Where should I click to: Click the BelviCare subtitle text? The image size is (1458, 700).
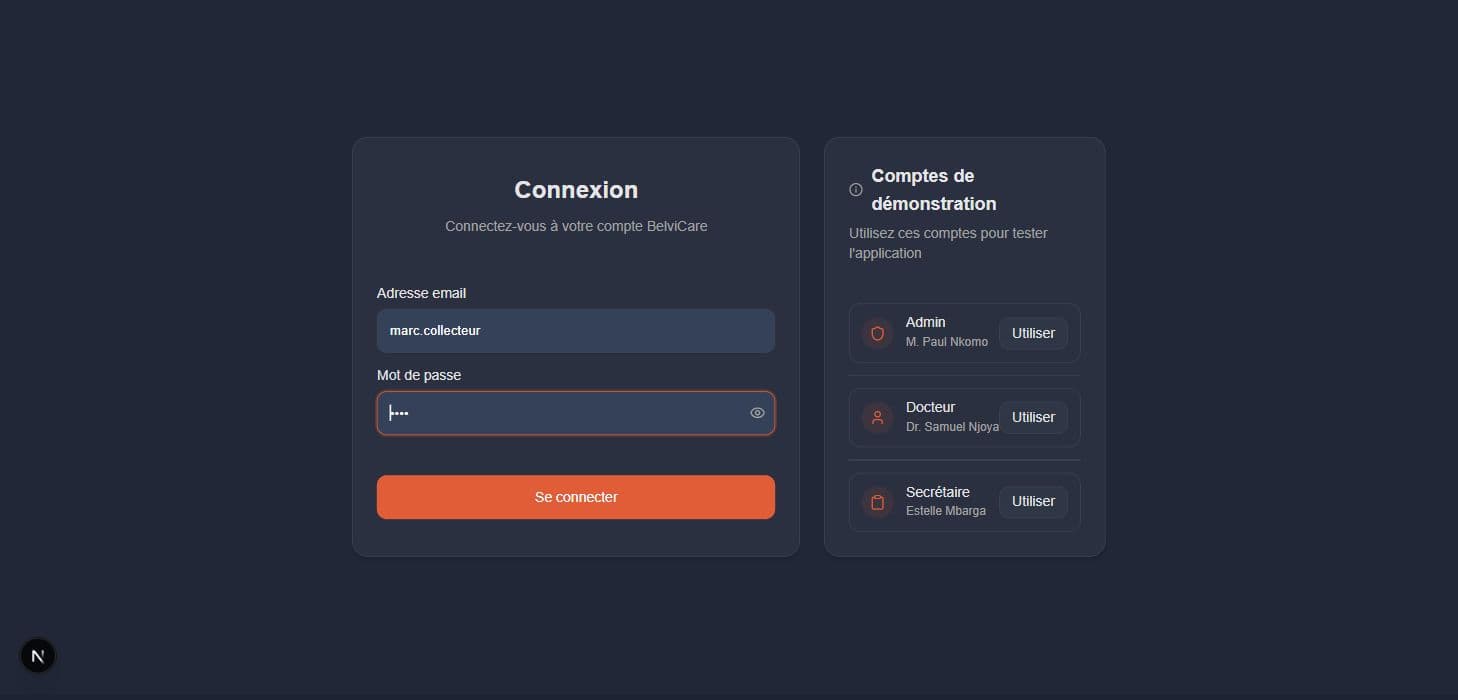click(576, 226)
